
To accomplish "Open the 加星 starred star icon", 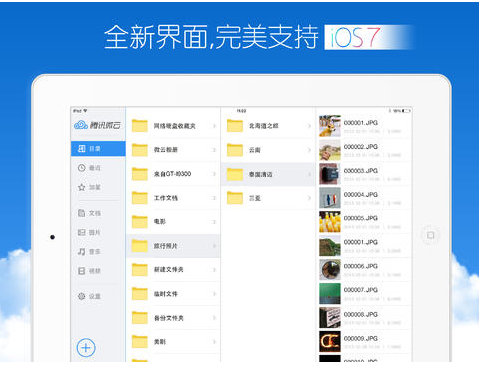I will pos(82,187).
